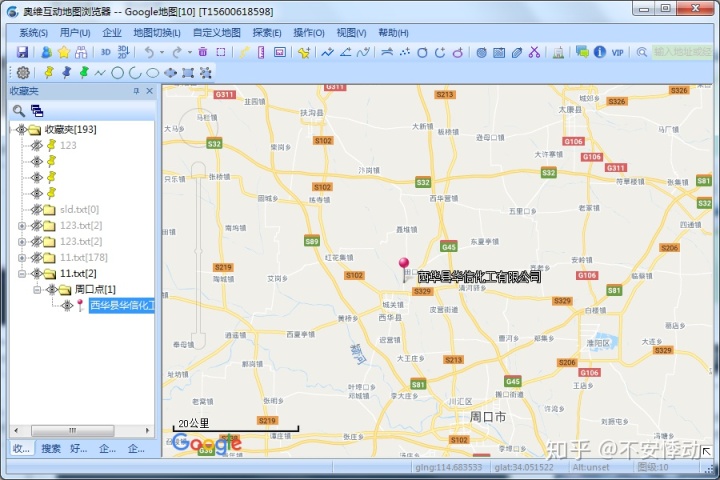Click the blue polyline with plus icon
The image size is (720, 480).
tap(327, 52)
